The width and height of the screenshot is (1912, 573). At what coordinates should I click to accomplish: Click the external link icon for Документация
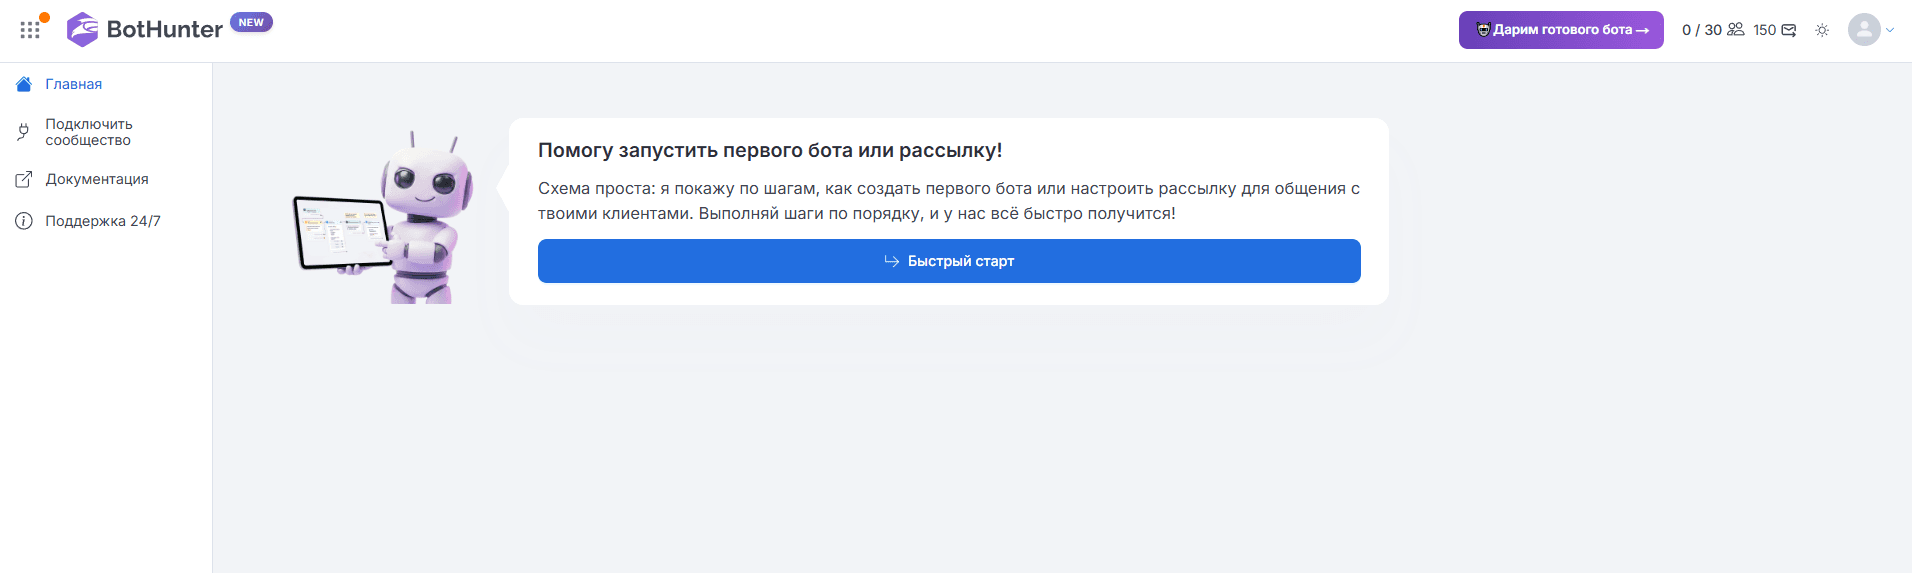24,180
